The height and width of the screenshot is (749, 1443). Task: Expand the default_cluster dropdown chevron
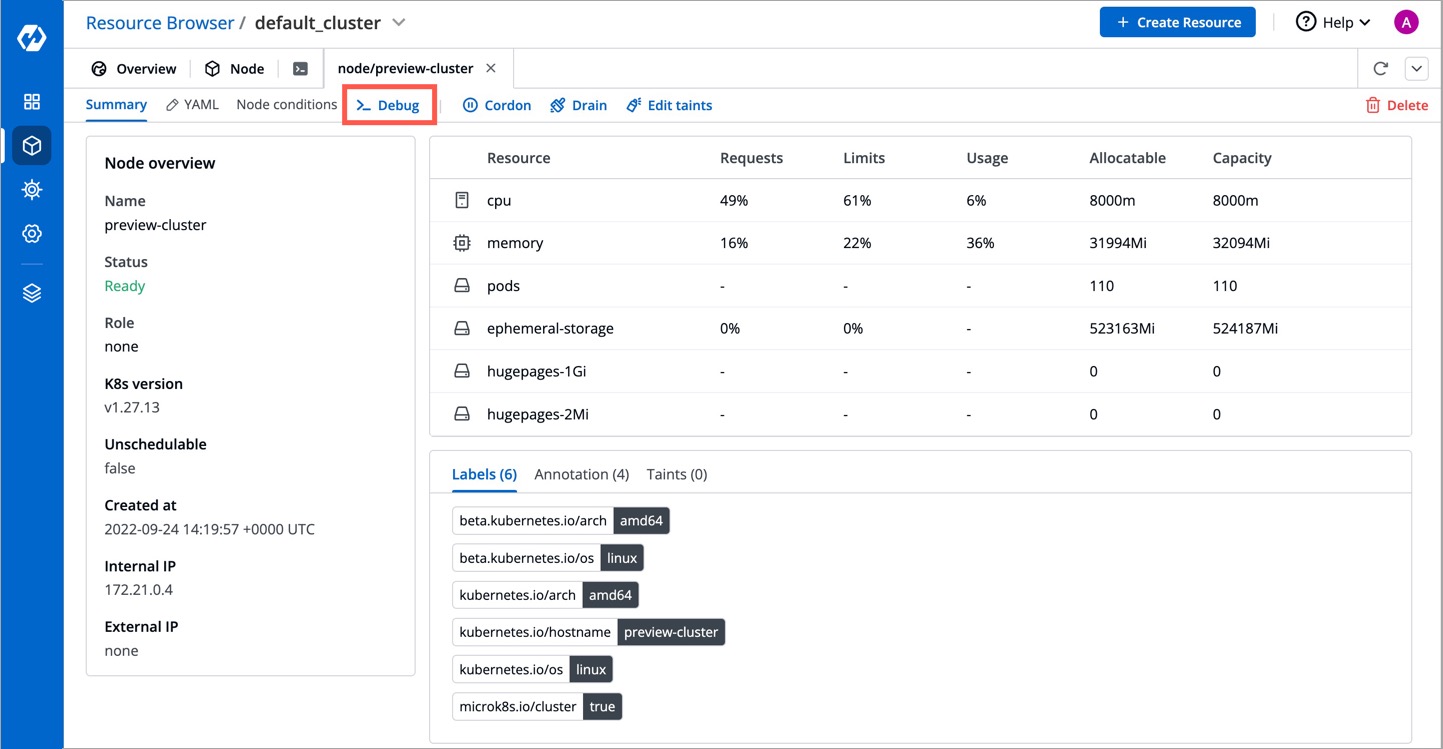pyautogui.click(x=399, y=22)
